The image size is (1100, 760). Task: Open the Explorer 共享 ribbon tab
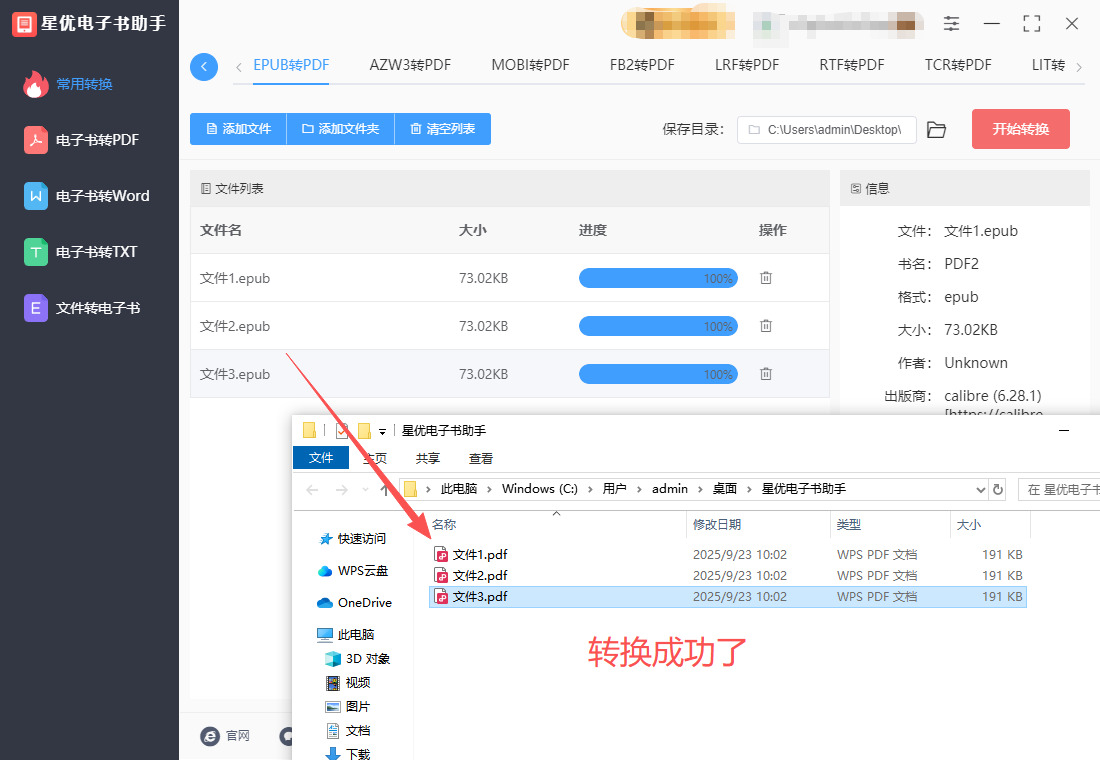click(427, 458)
